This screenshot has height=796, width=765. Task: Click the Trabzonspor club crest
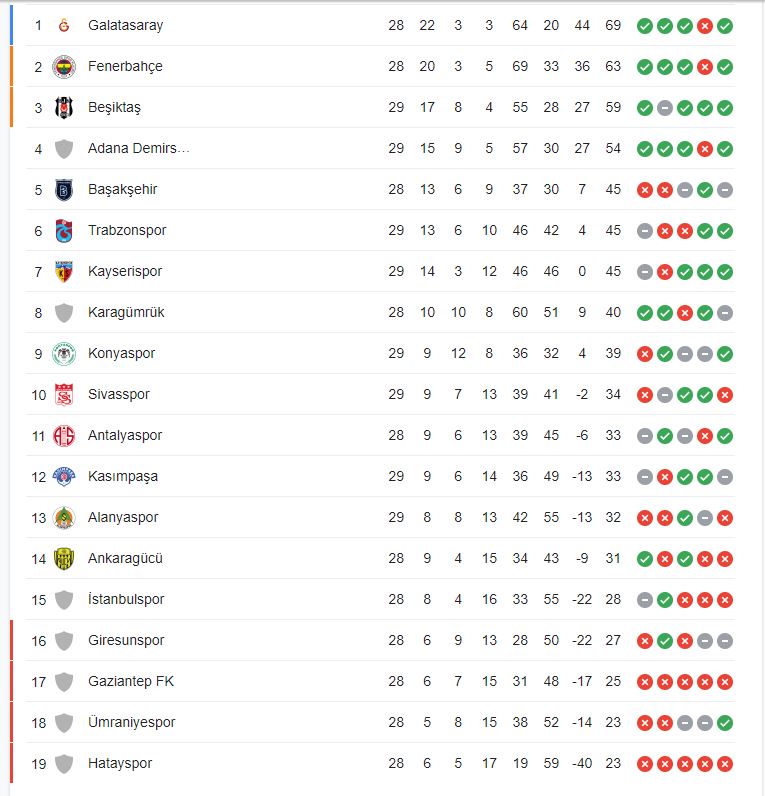point(64,230)
